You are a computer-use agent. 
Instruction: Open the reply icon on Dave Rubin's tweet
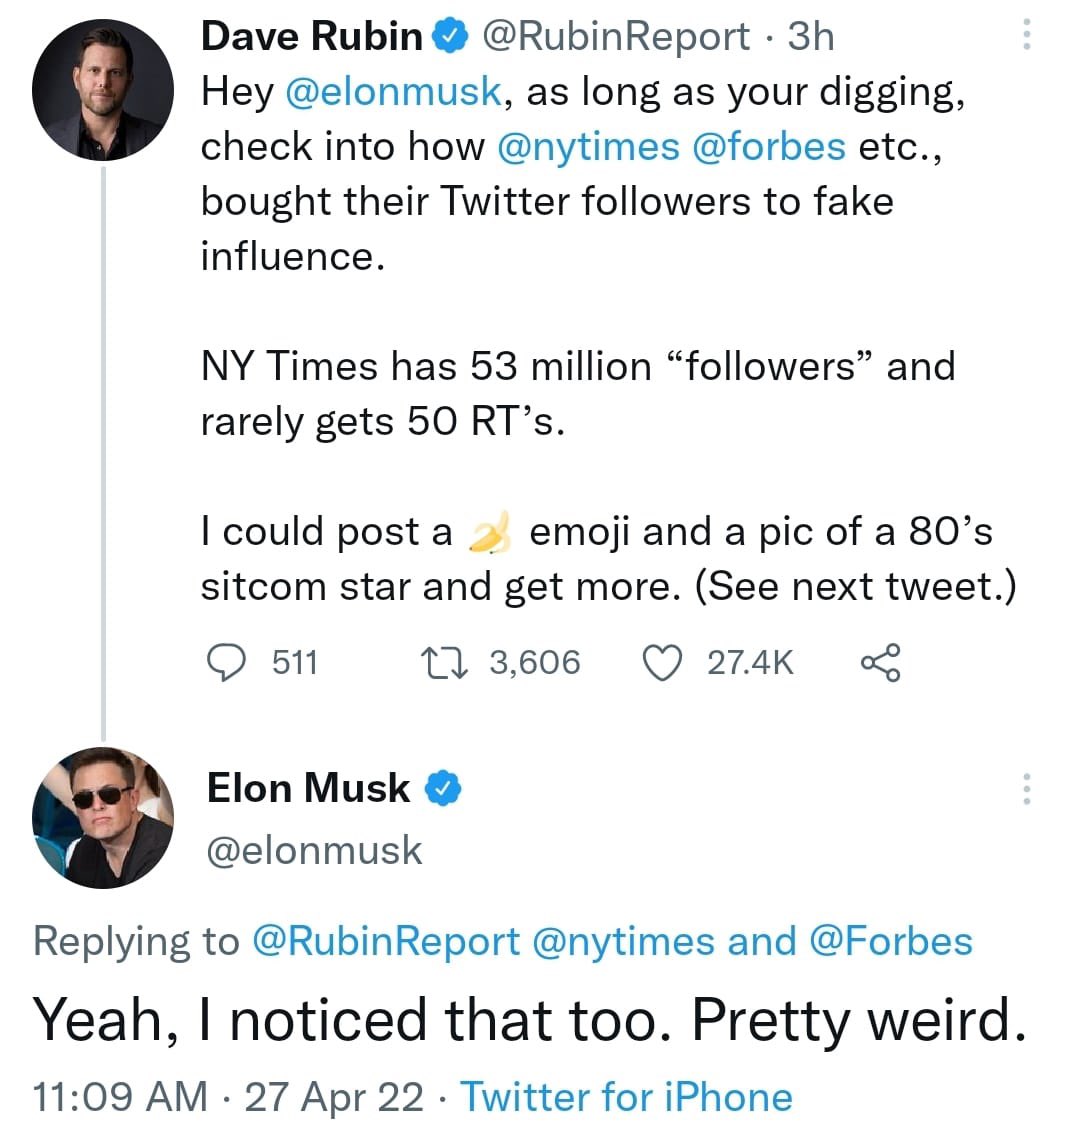tap(227, 662)
